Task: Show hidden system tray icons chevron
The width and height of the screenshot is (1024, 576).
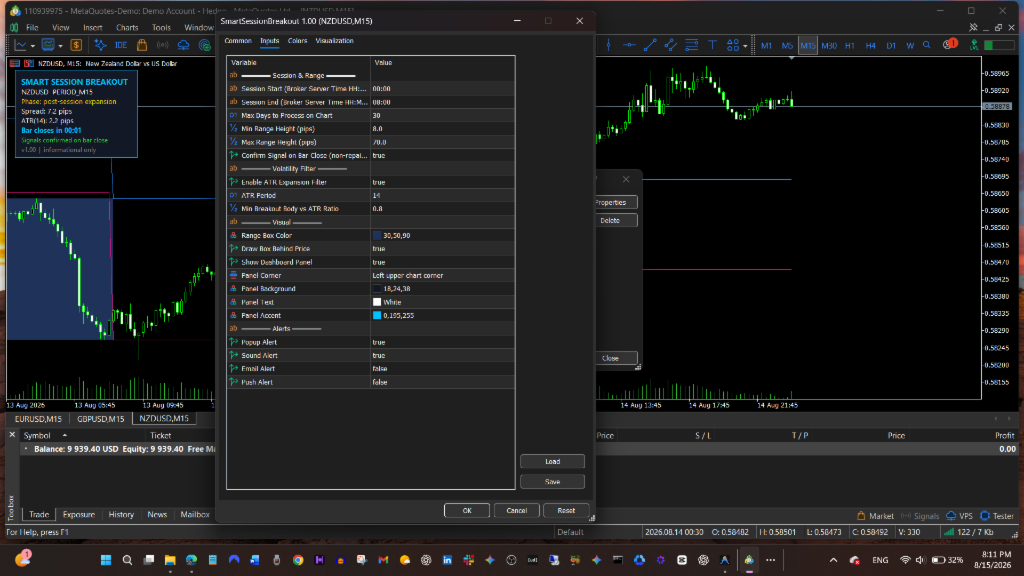Action: [x=833, y=560]
